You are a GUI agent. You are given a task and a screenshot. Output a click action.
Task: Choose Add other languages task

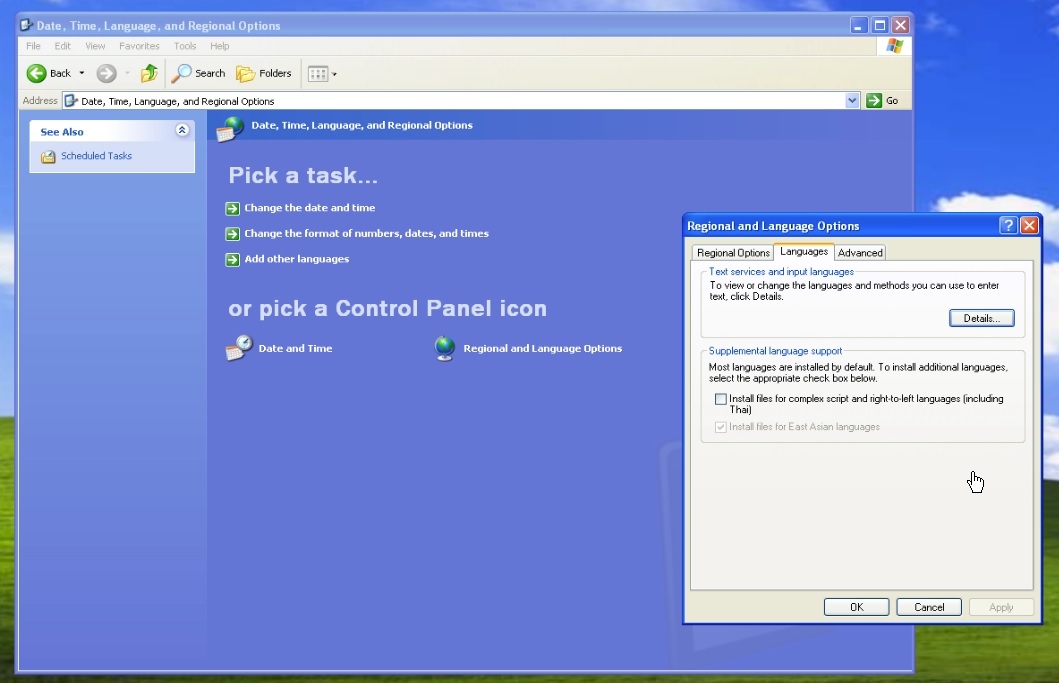pyautogui.click(x=296, y=259)
